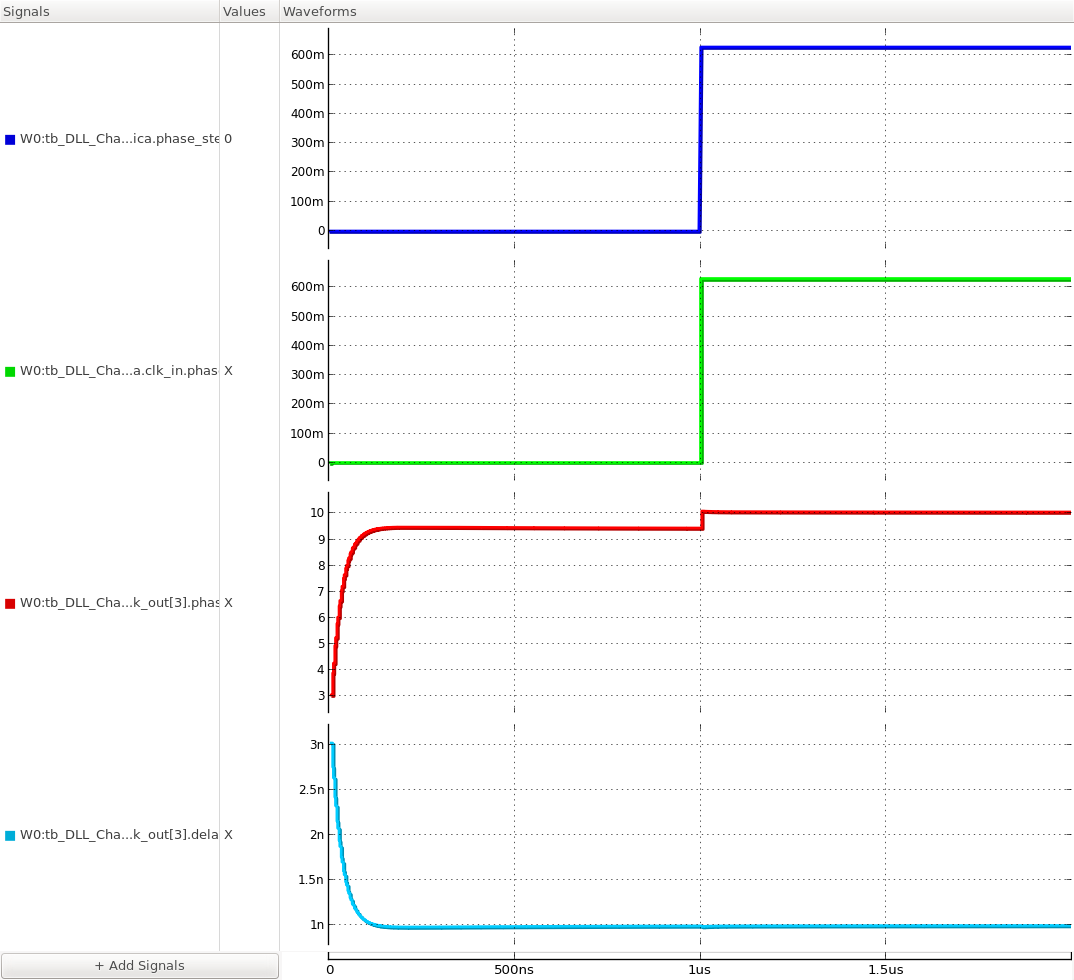Click the cyan color icon beside k_out[3].dela signal
Viewport: 1074px width, 980px height.
point(9,835)
